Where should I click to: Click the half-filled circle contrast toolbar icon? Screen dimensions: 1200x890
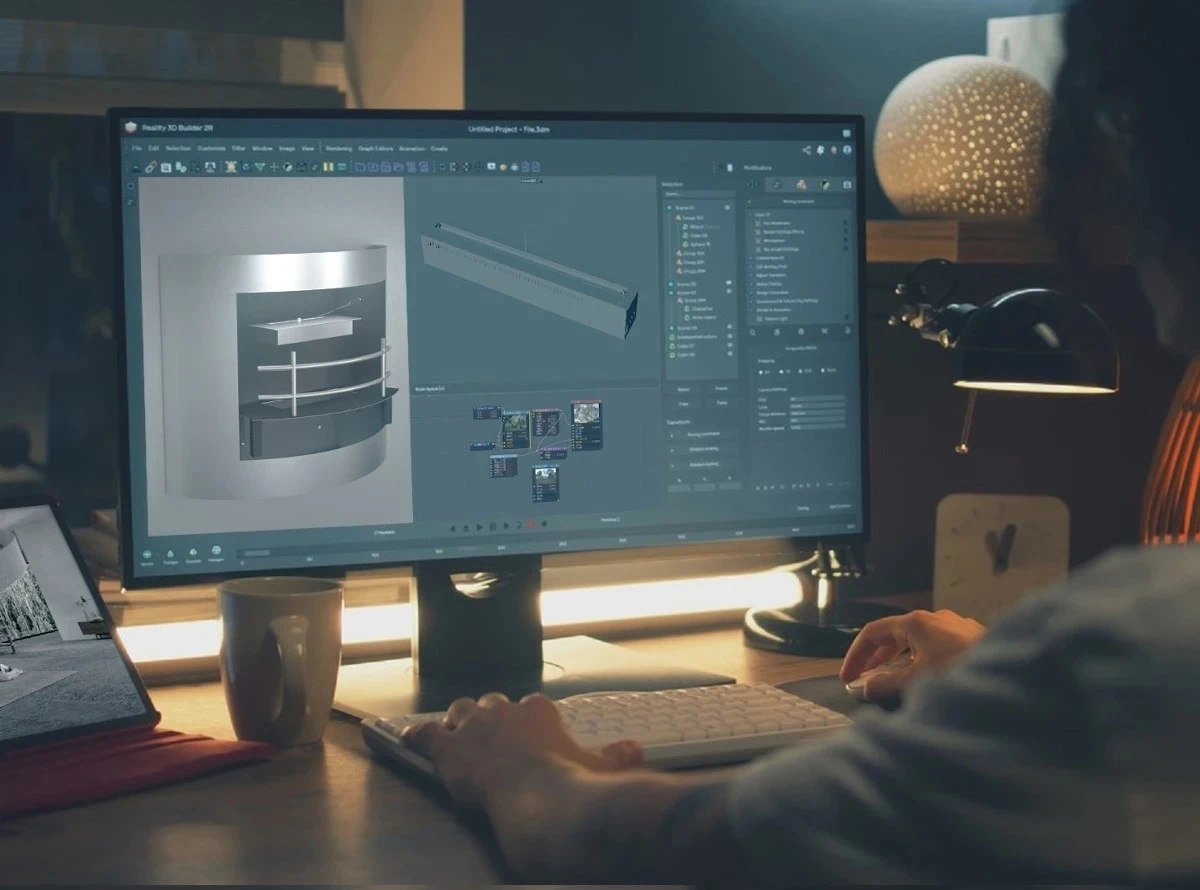click(288, 167)
